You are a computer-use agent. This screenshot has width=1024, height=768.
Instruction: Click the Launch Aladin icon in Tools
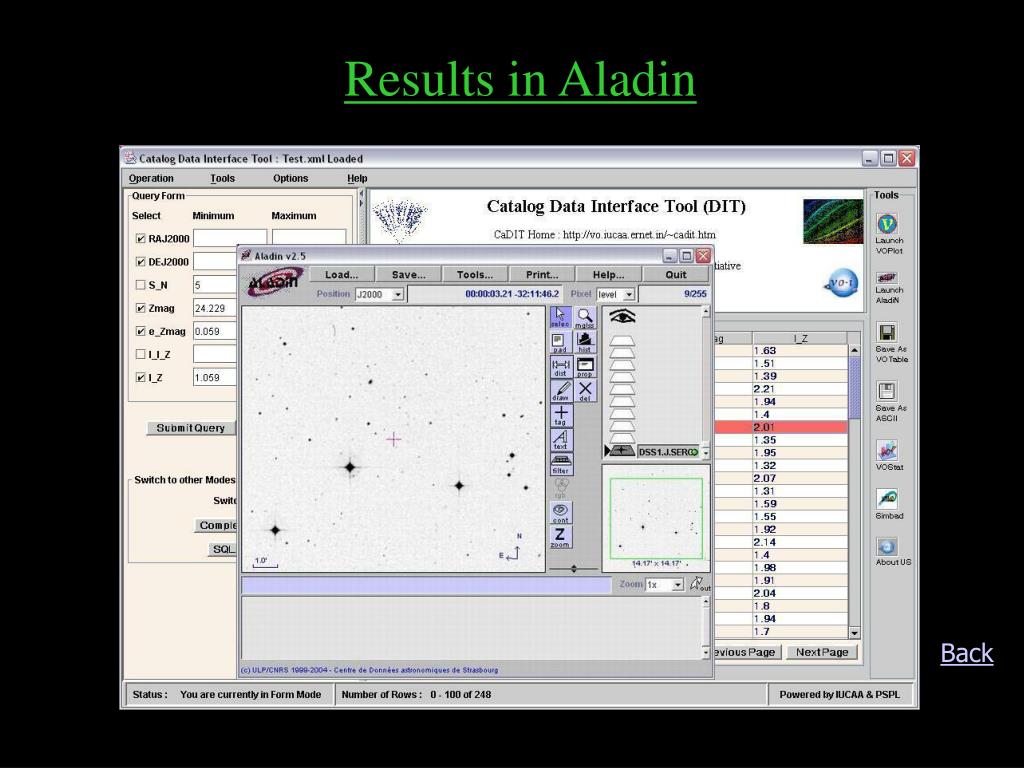click(x=887, y=278)
